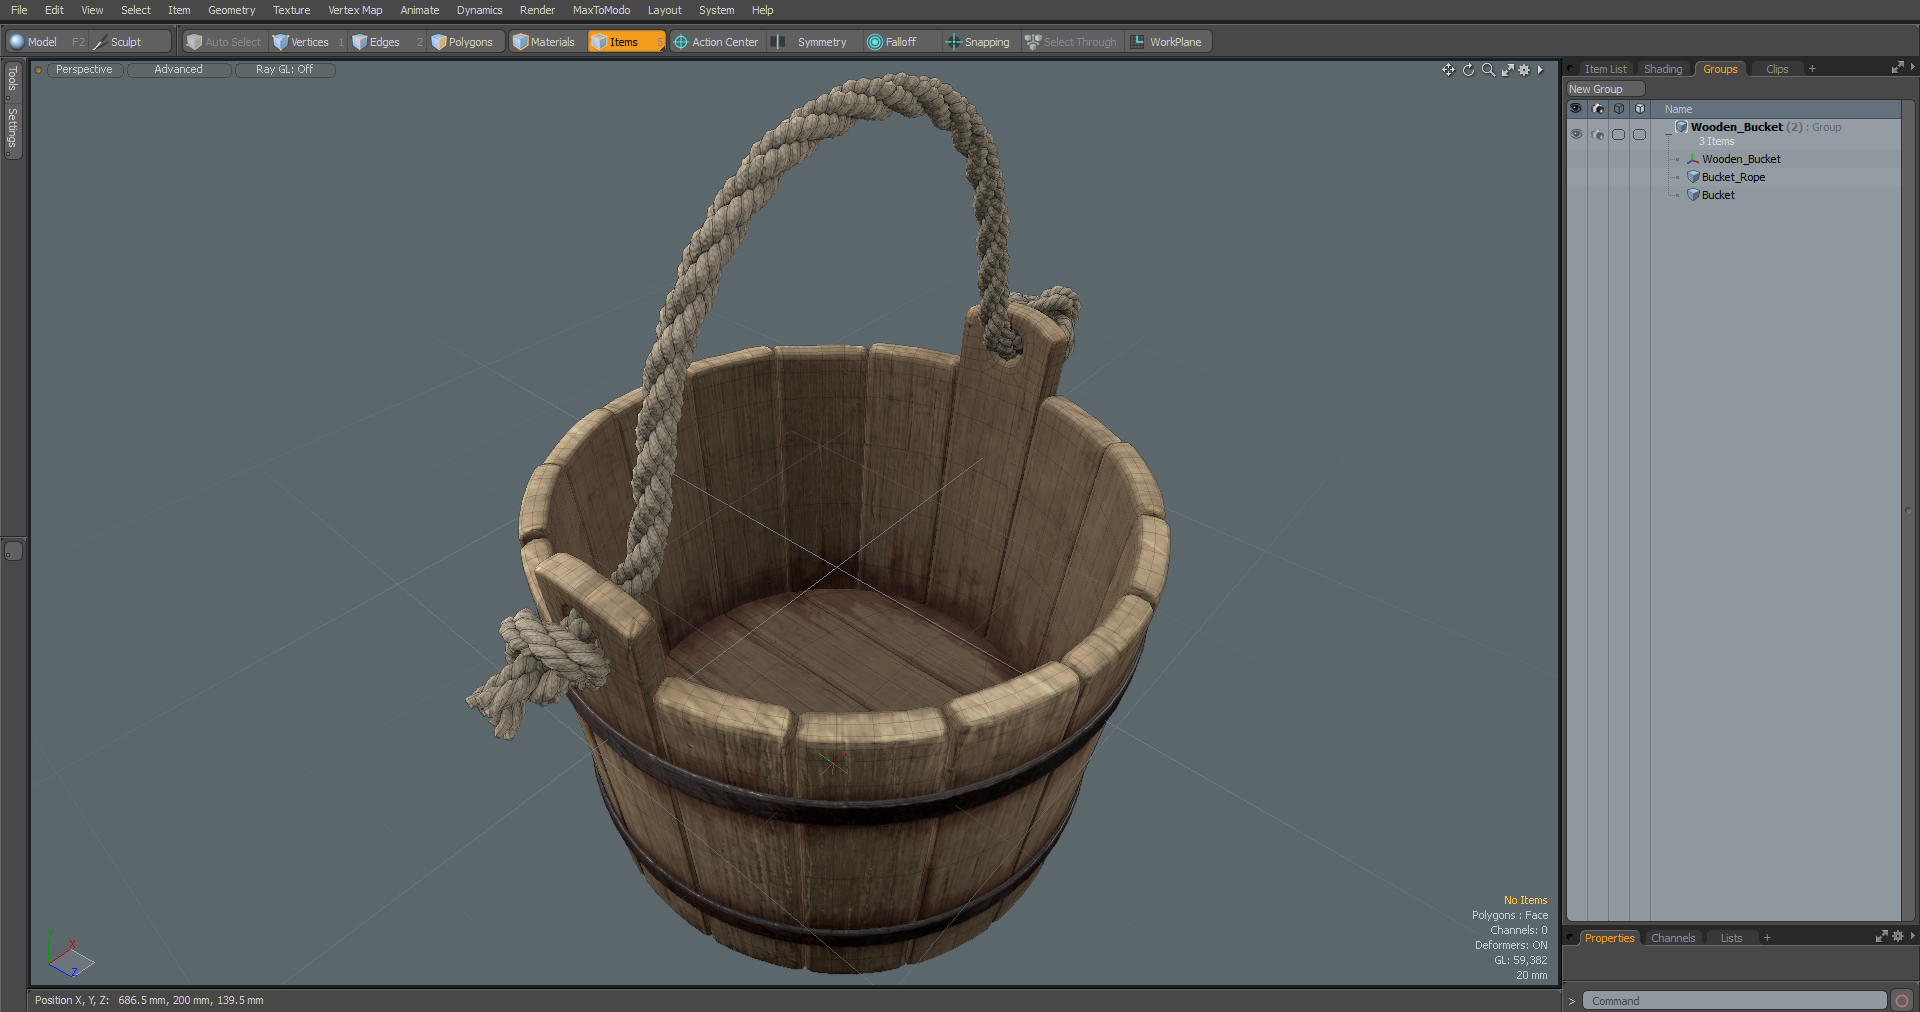
Task: Click the Command input field
Action: coord(1734,1001)
